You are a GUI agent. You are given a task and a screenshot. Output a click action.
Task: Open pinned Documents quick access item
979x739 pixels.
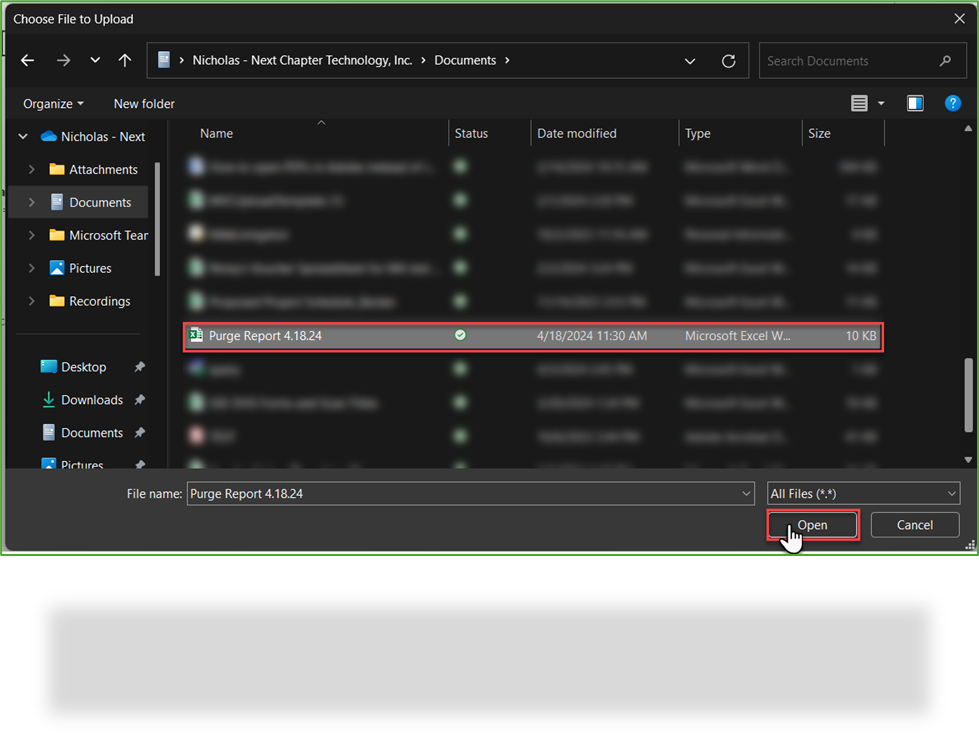point(82,433)
